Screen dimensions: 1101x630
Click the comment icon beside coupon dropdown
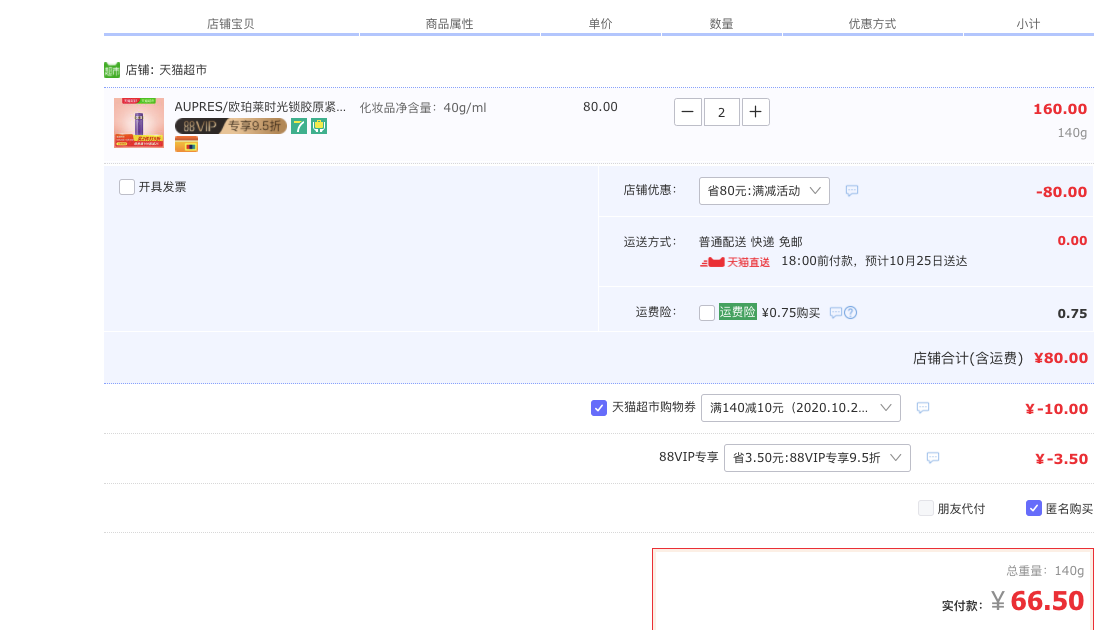point(923,407)
